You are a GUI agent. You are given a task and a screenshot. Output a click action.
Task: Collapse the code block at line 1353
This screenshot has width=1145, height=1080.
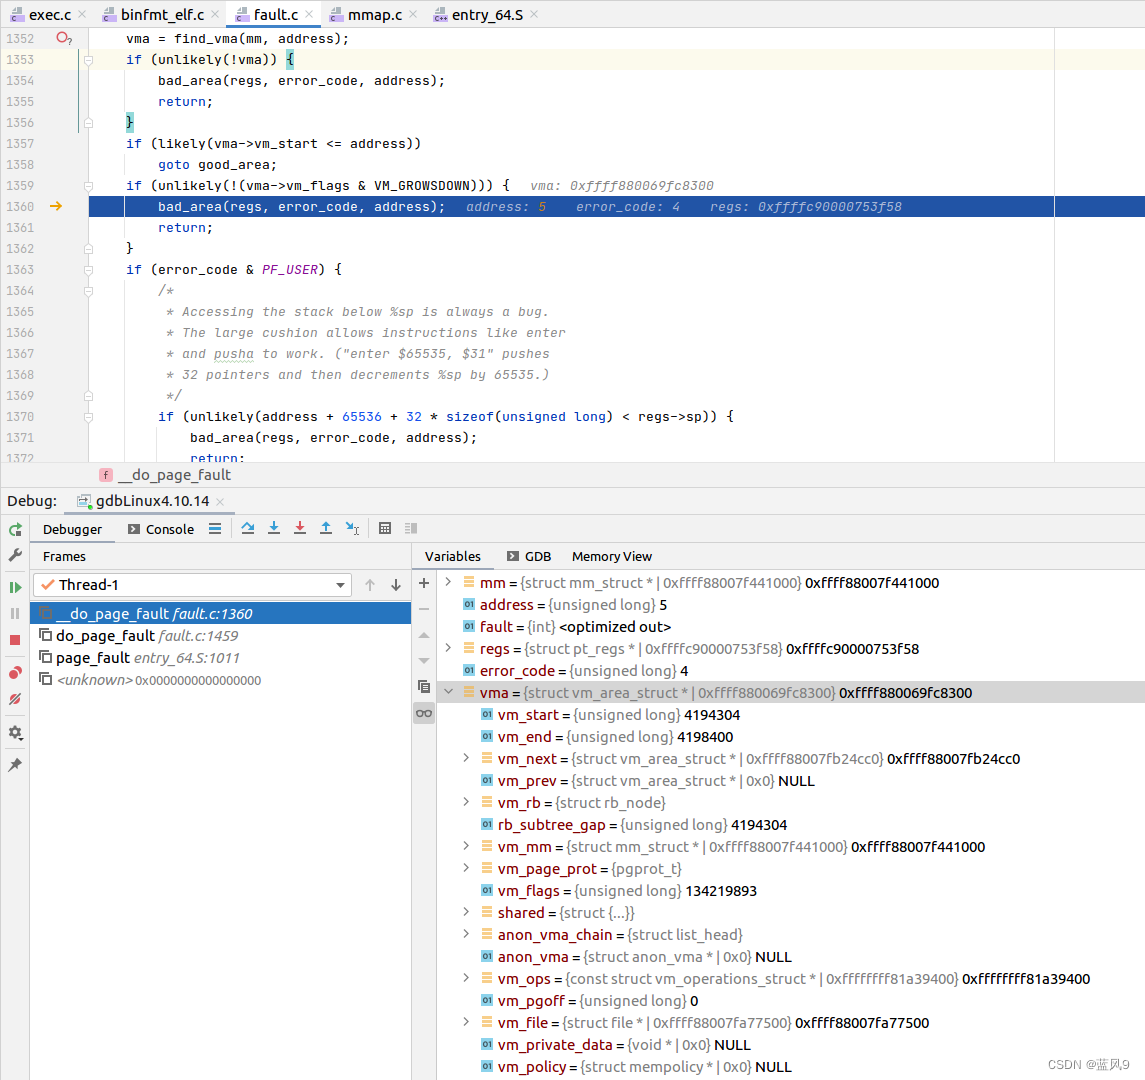[x=88, y=60]
